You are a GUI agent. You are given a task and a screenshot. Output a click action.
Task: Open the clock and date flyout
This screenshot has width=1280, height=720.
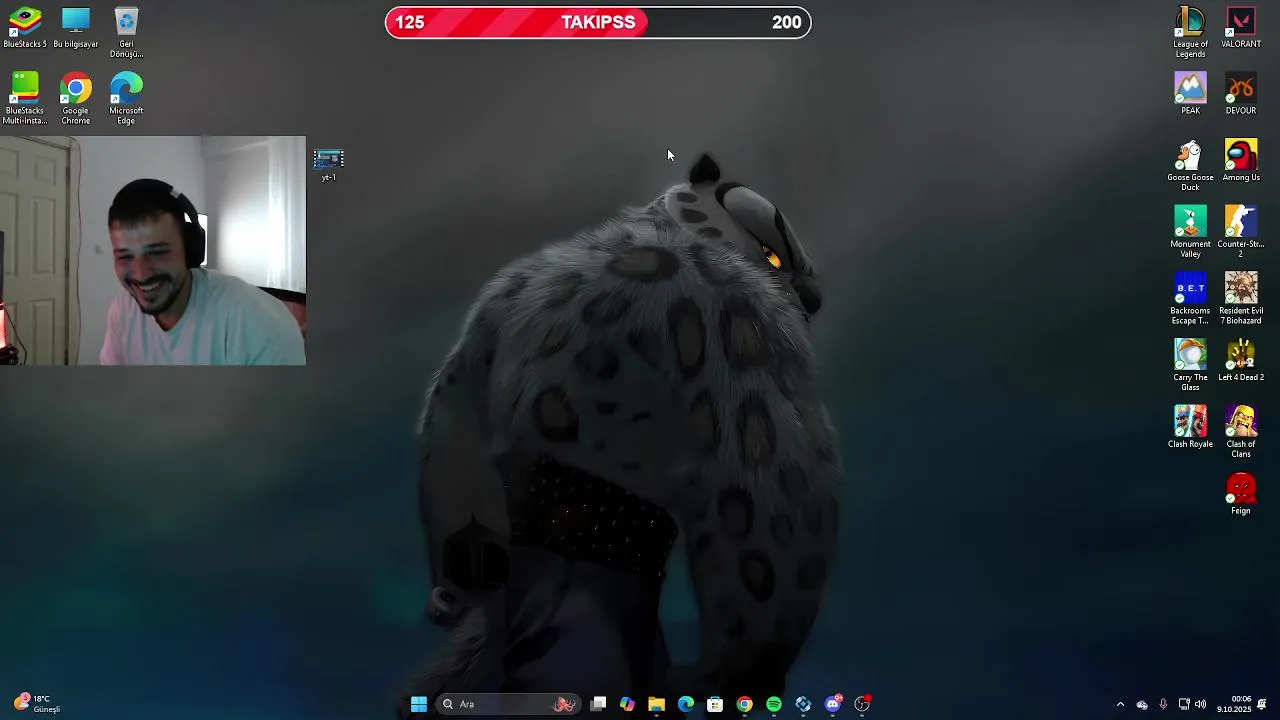[x=1235, y=704]
